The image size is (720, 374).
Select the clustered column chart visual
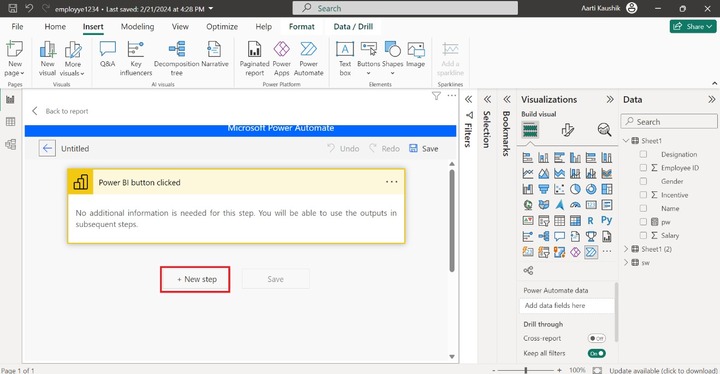tap(575, 158)
